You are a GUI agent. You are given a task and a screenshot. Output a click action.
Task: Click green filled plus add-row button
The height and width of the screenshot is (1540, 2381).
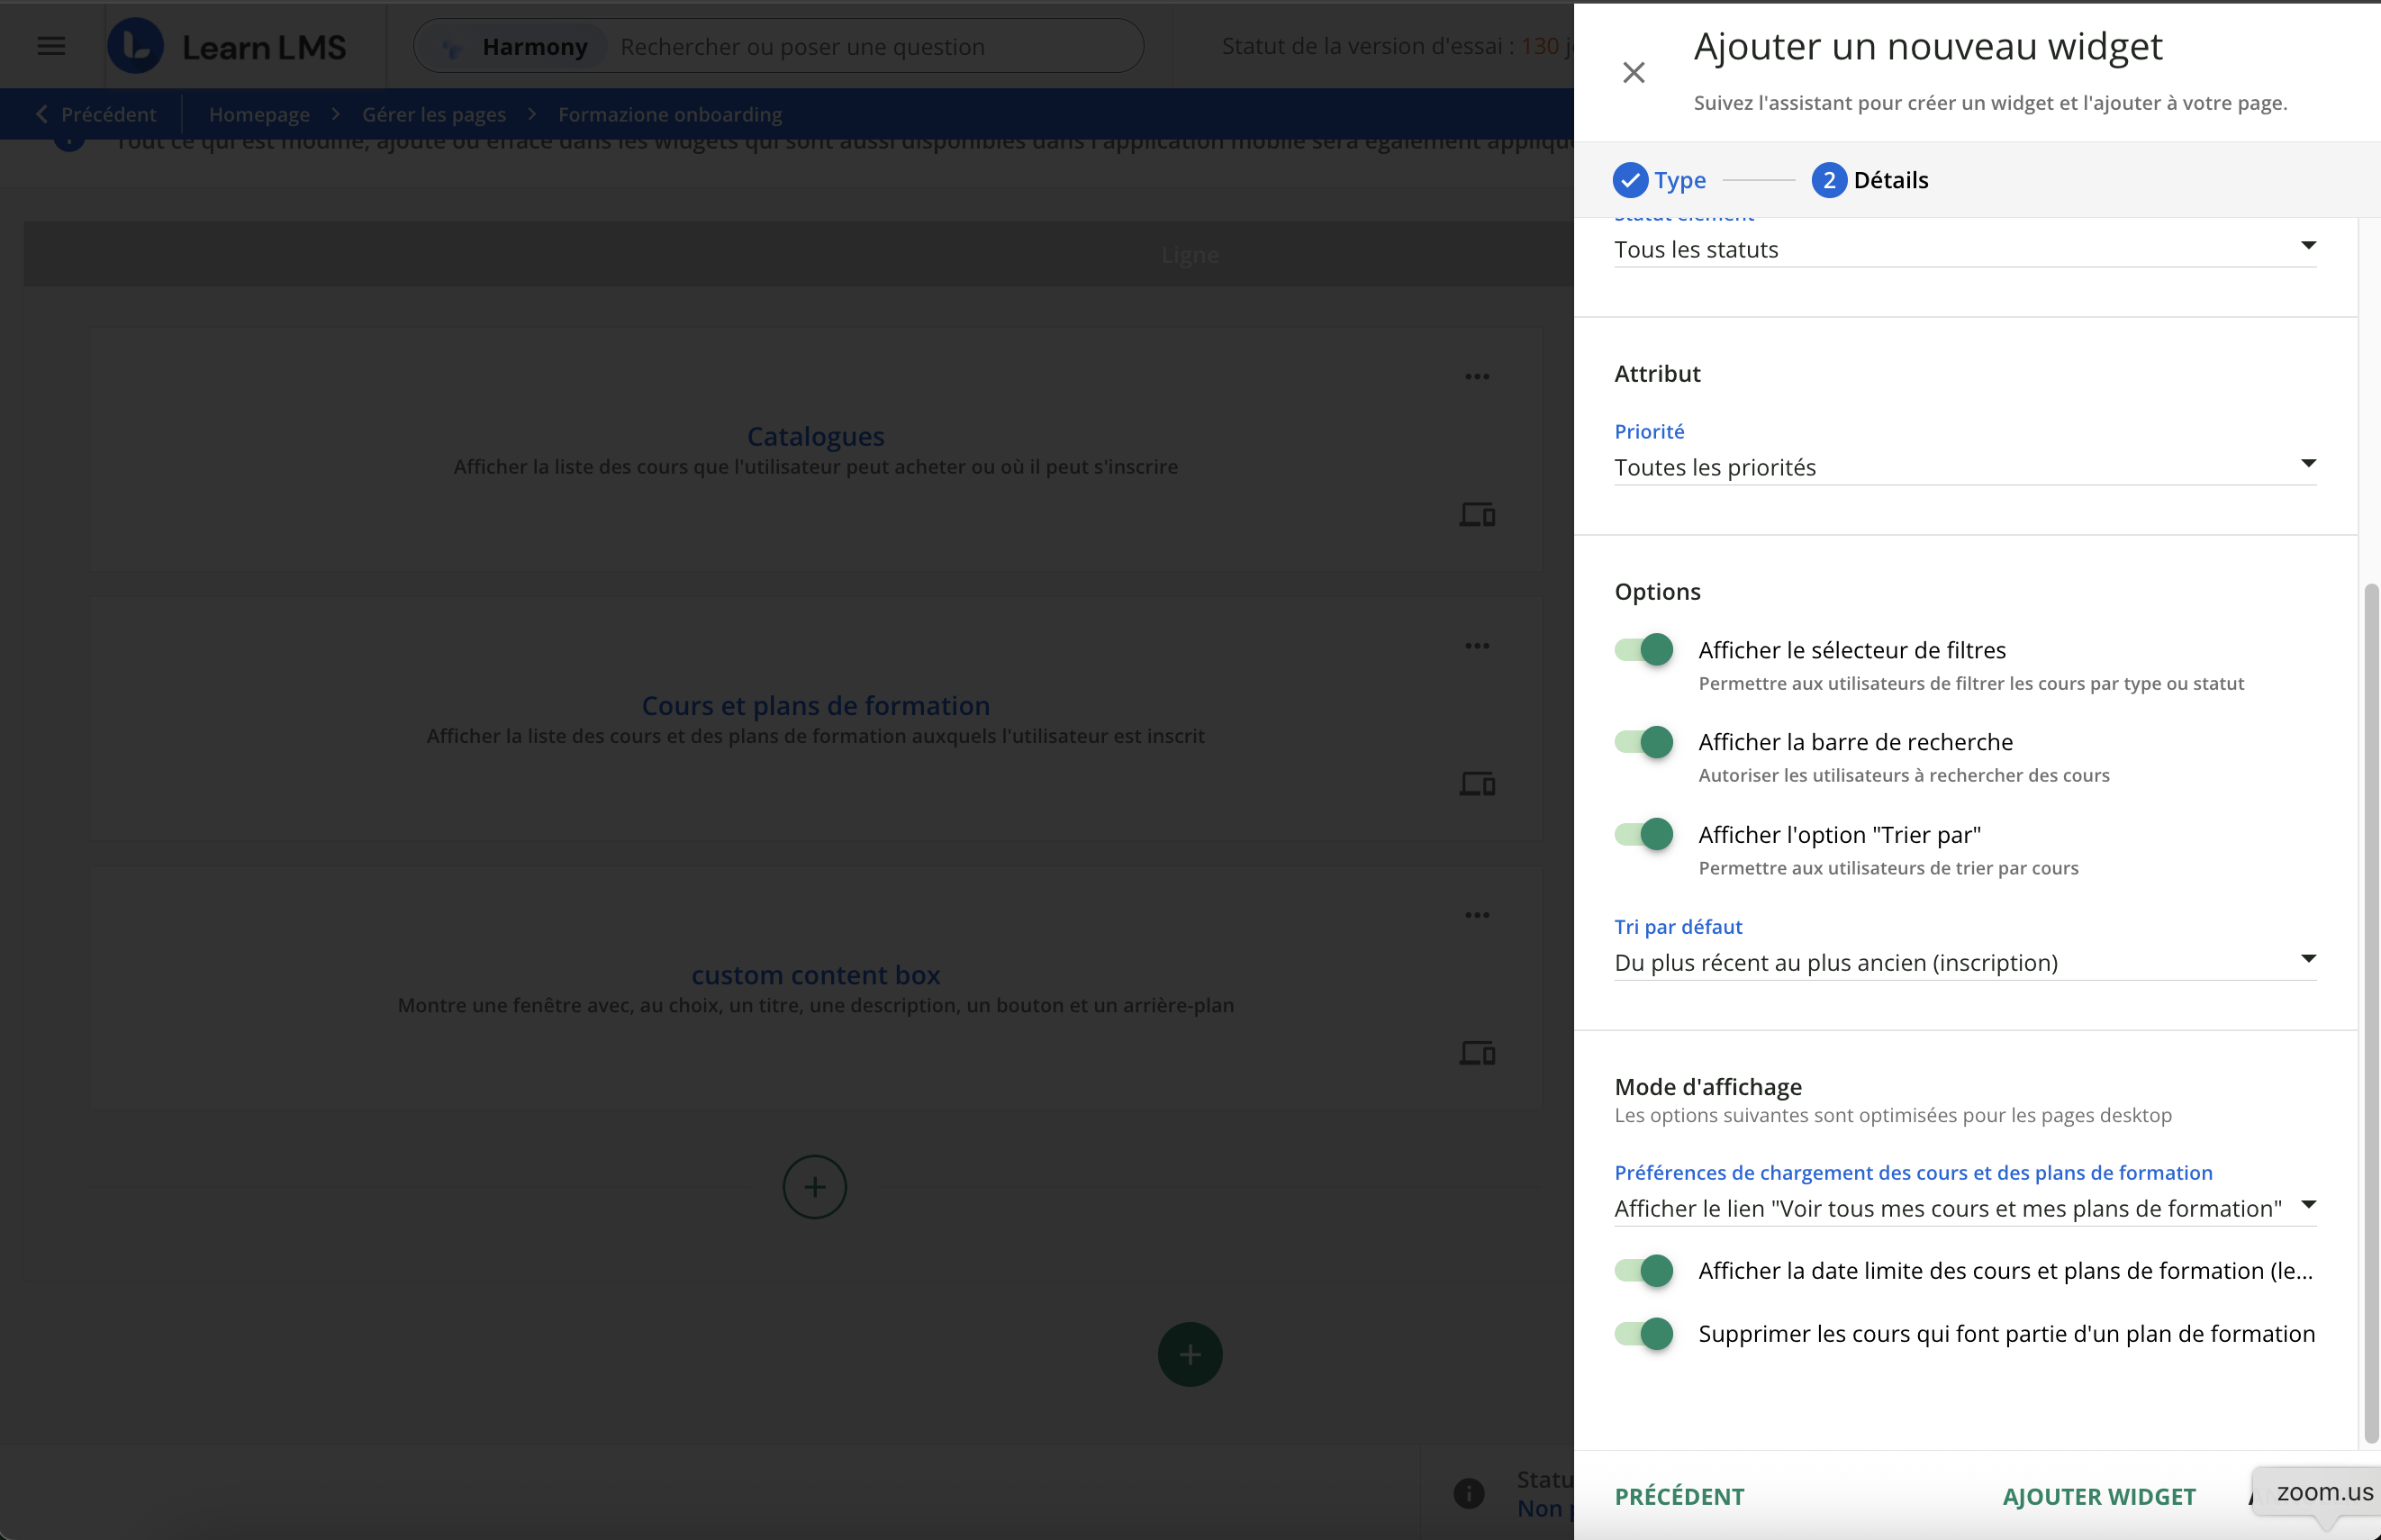pos(1189,1354)
